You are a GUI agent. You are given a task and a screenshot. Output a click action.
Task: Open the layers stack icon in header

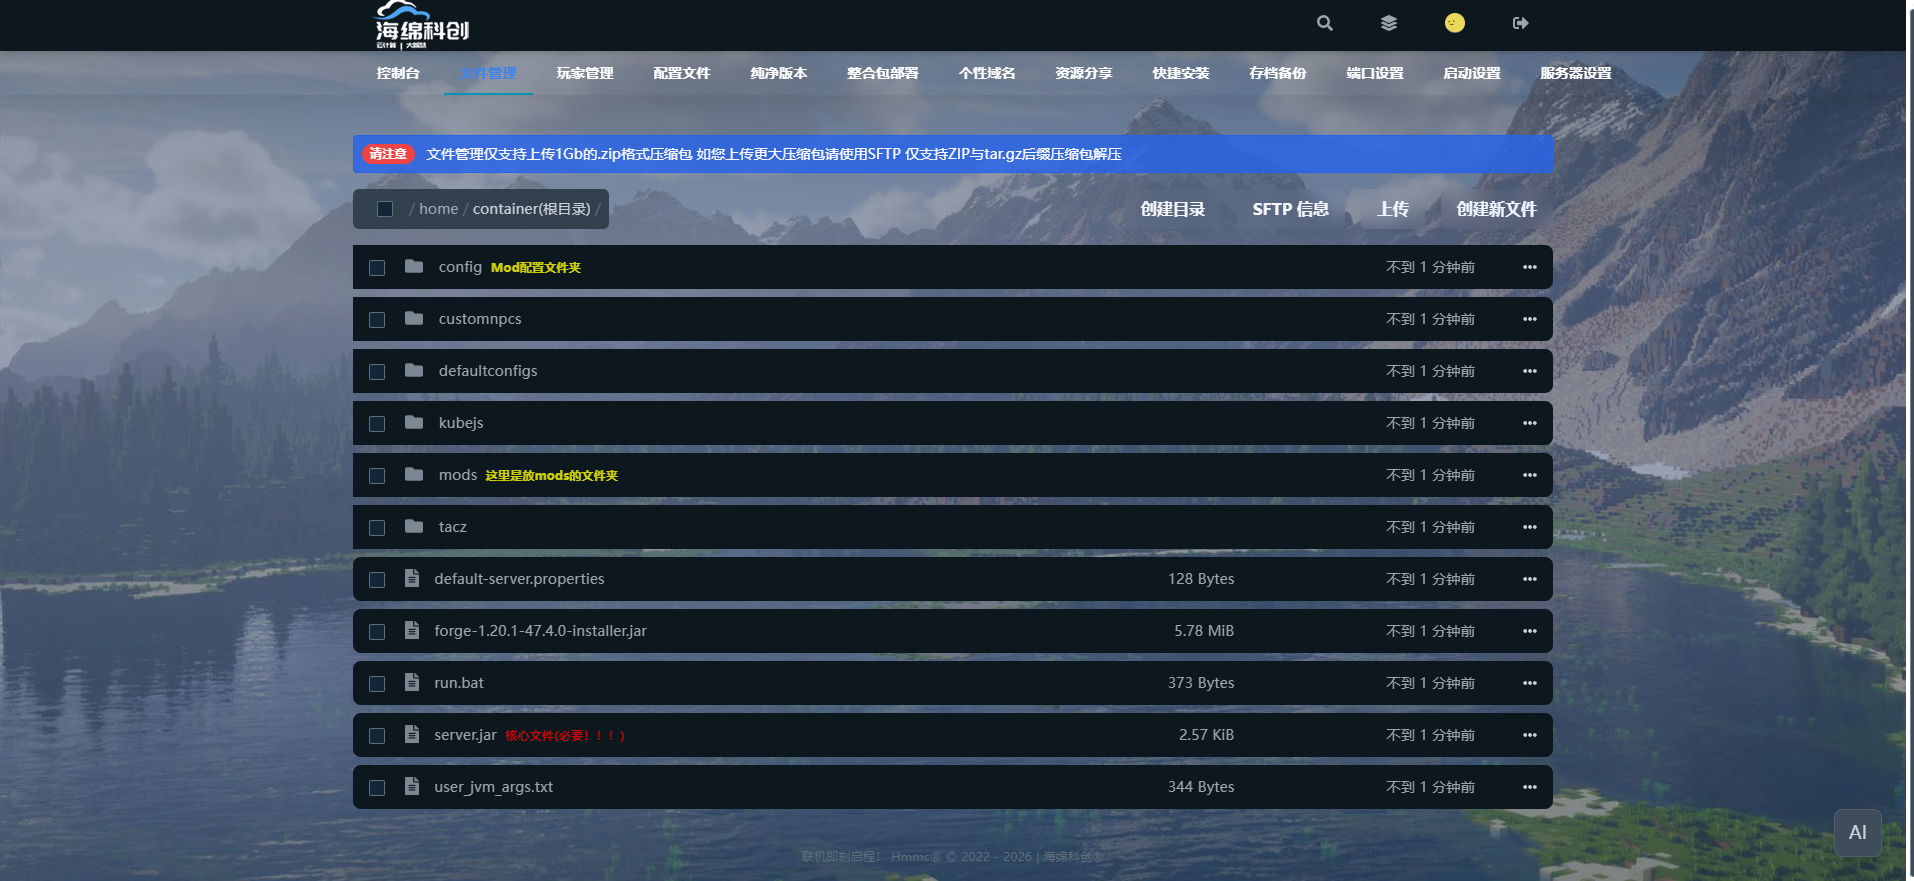pyautogui.click(x=1389, y=23)
